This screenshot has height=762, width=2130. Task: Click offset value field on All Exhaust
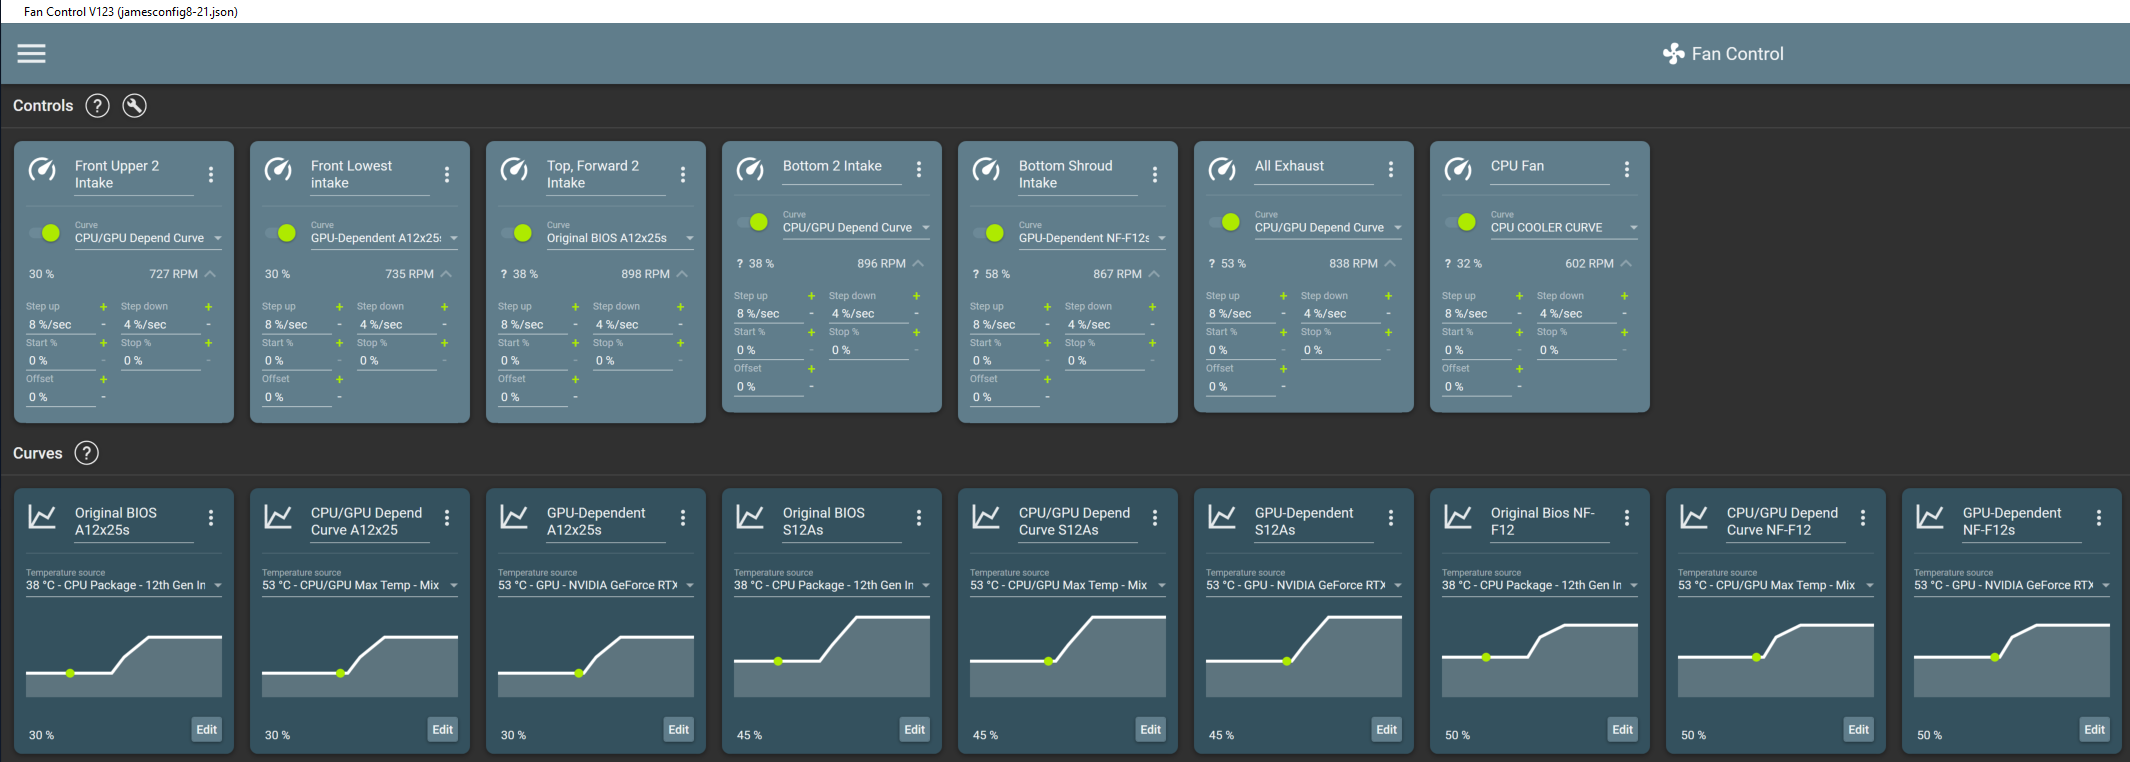[1240, 387]
